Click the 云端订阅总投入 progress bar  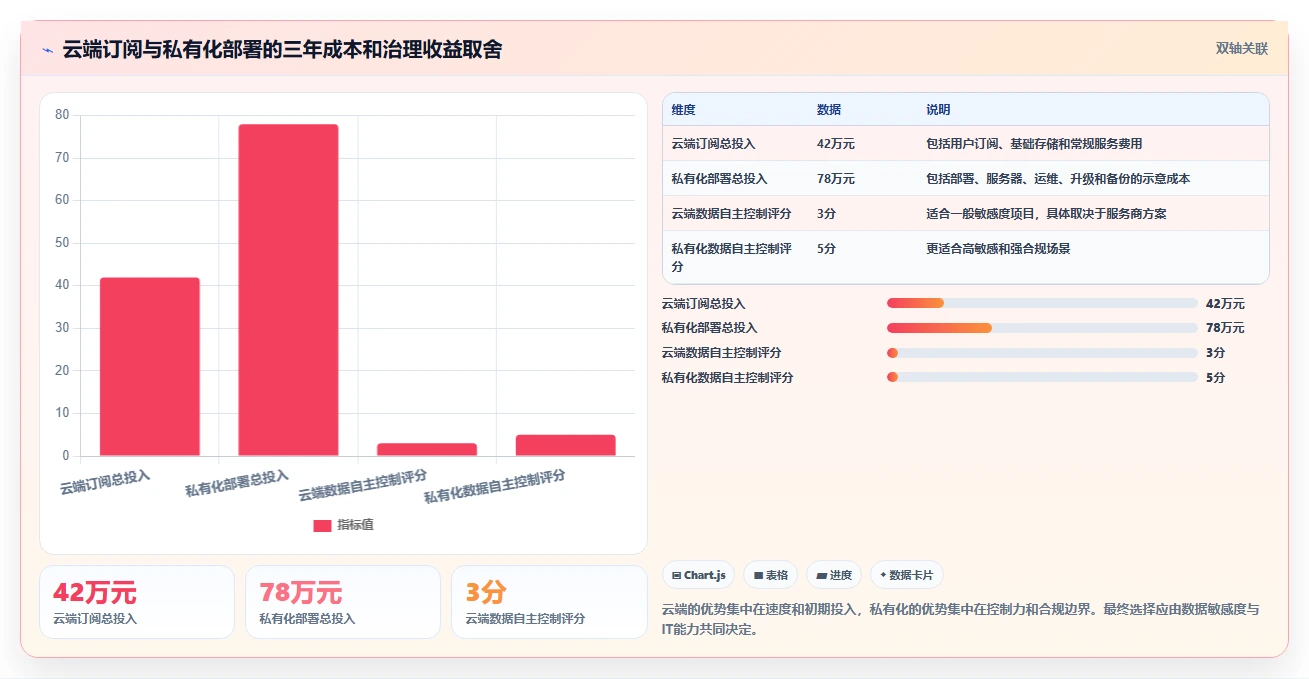[1042, 303]
